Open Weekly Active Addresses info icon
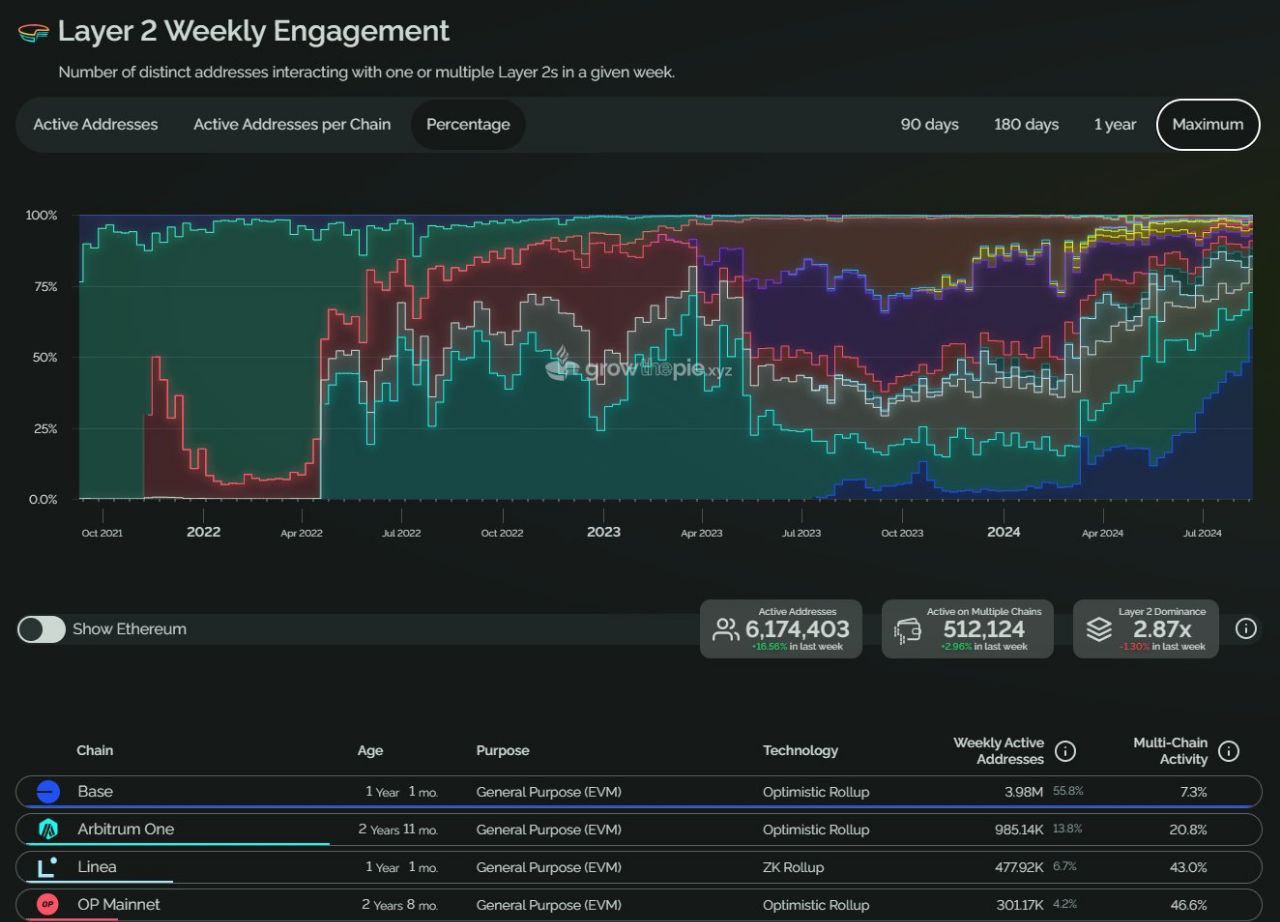 (x=1066, y=751)
